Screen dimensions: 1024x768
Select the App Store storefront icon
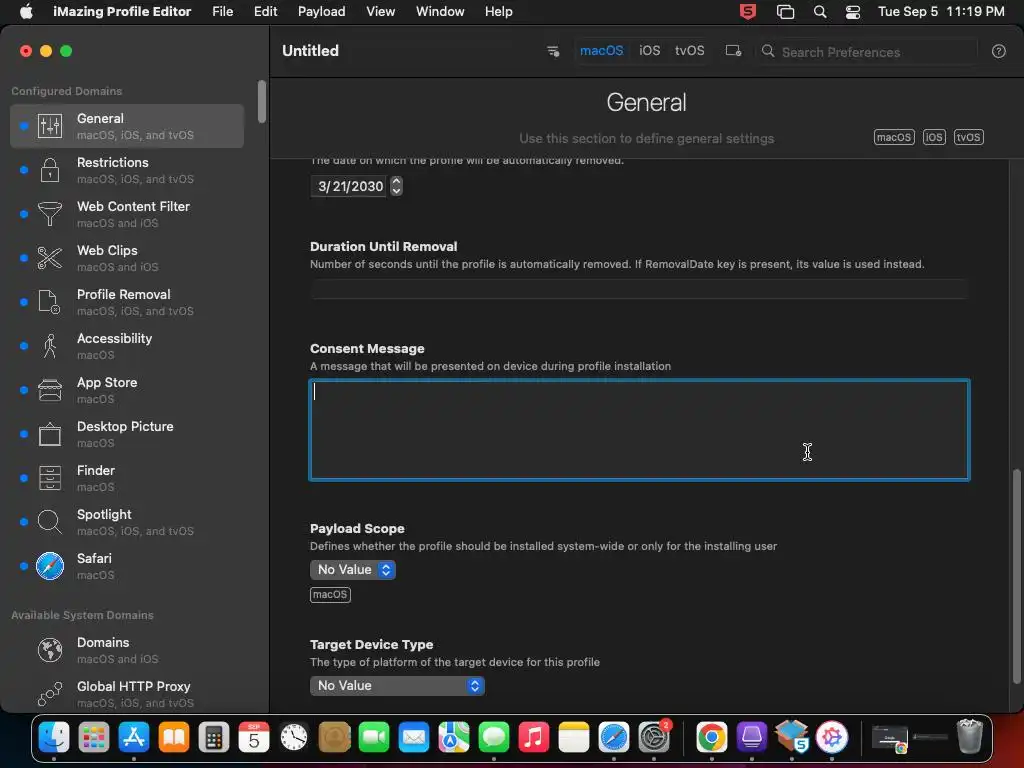click(x=50, y=390)
